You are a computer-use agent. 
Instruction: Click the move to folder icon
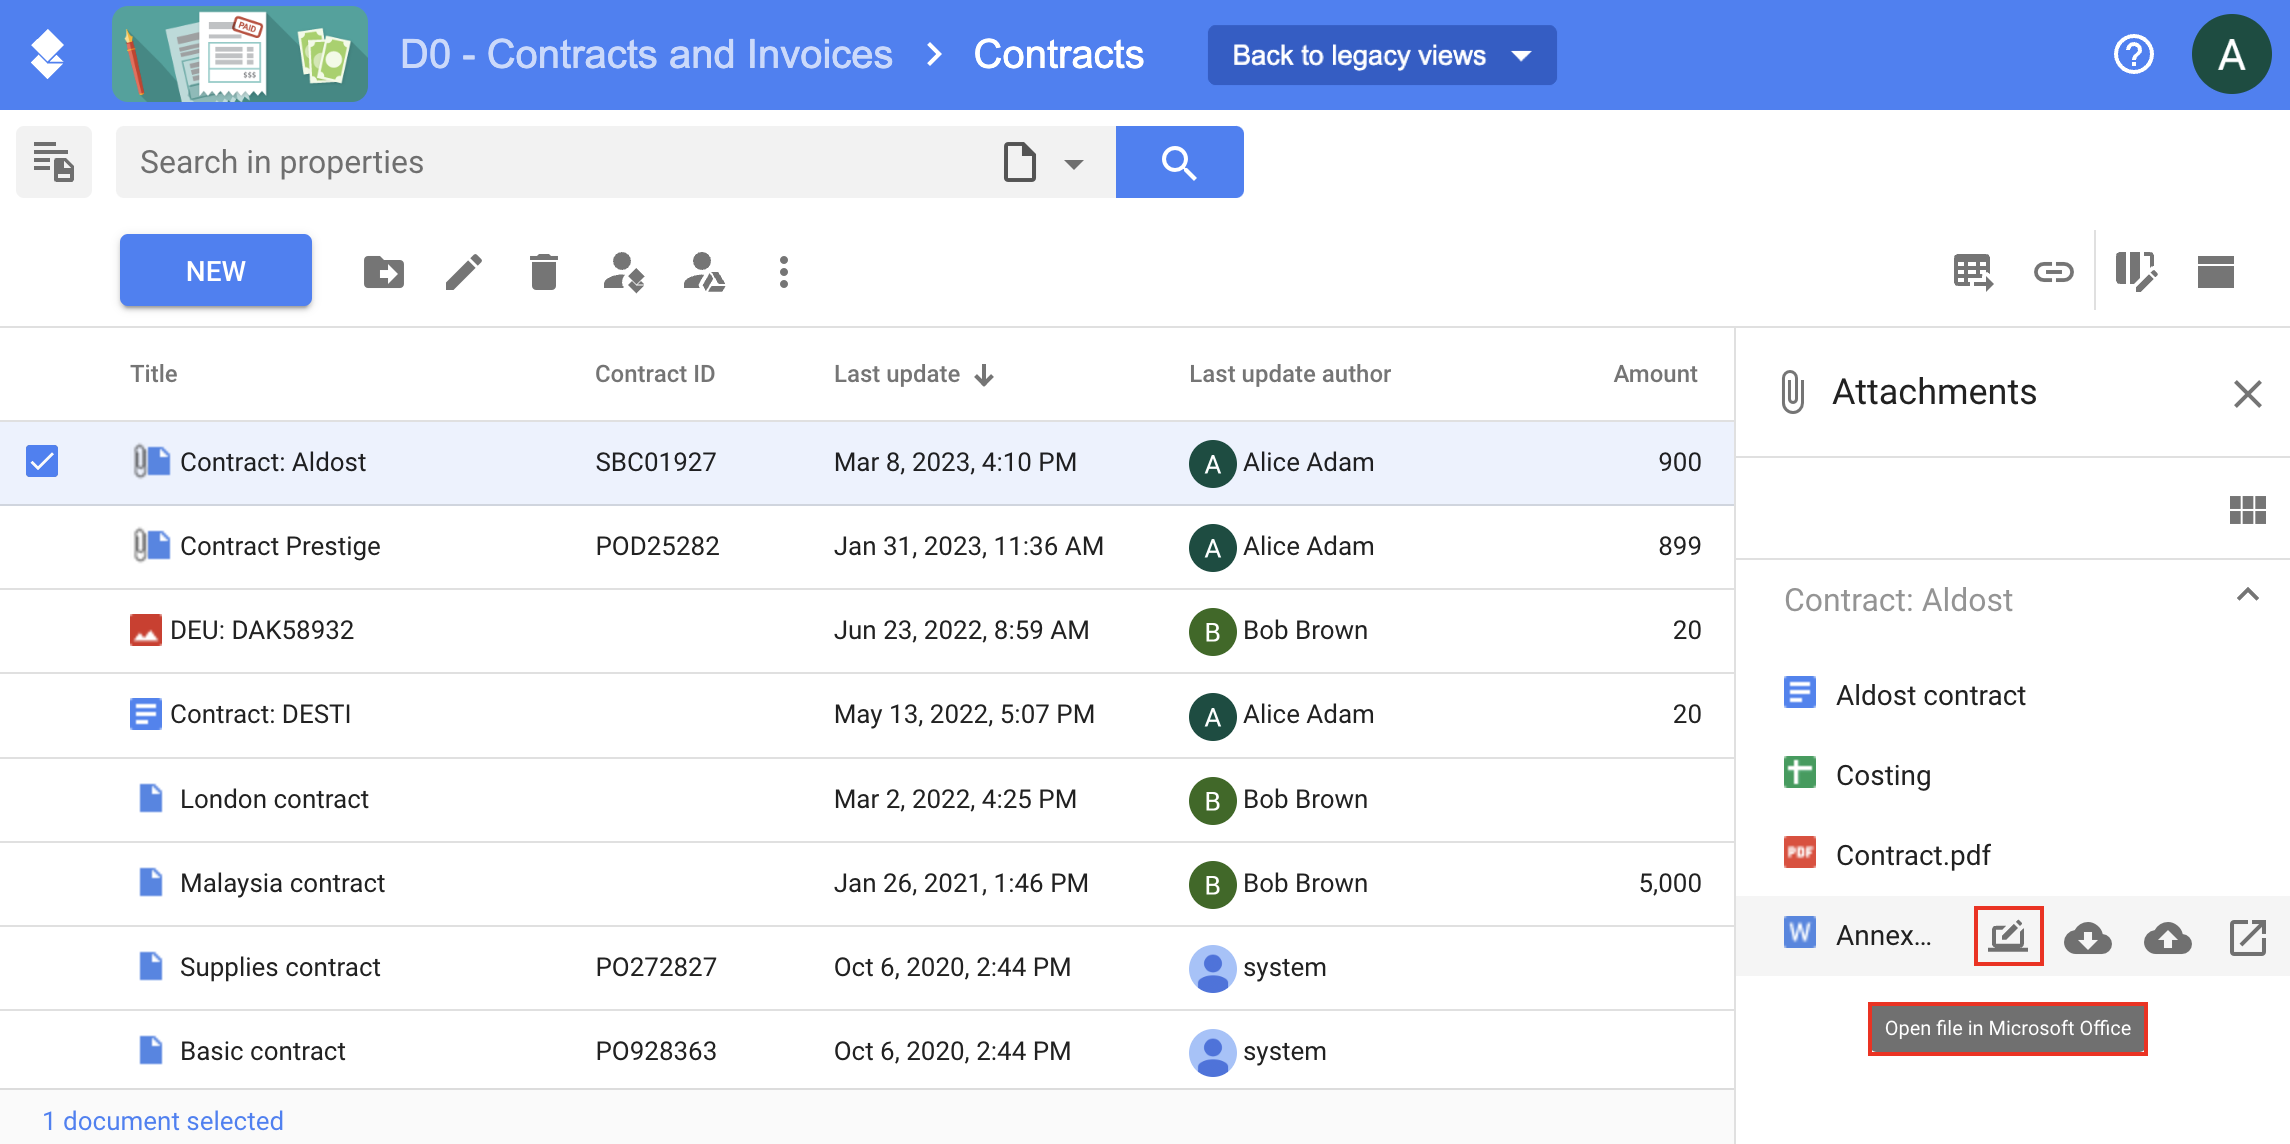[x=383, y=272]
